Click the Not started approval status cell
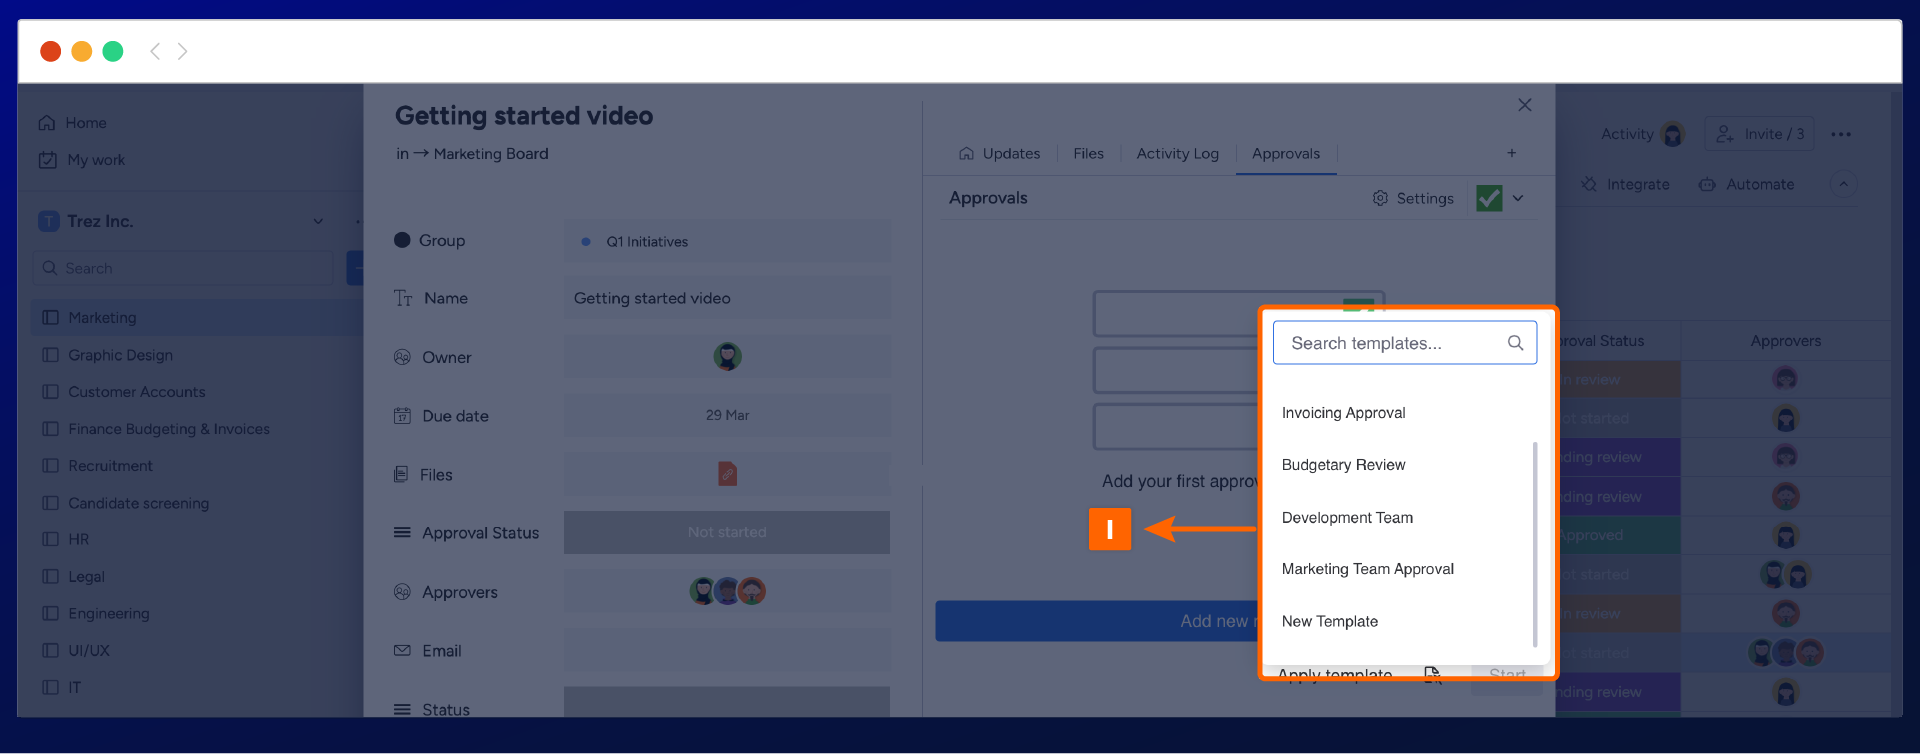This screenshot has height=754, width=1920. point(726,532)
